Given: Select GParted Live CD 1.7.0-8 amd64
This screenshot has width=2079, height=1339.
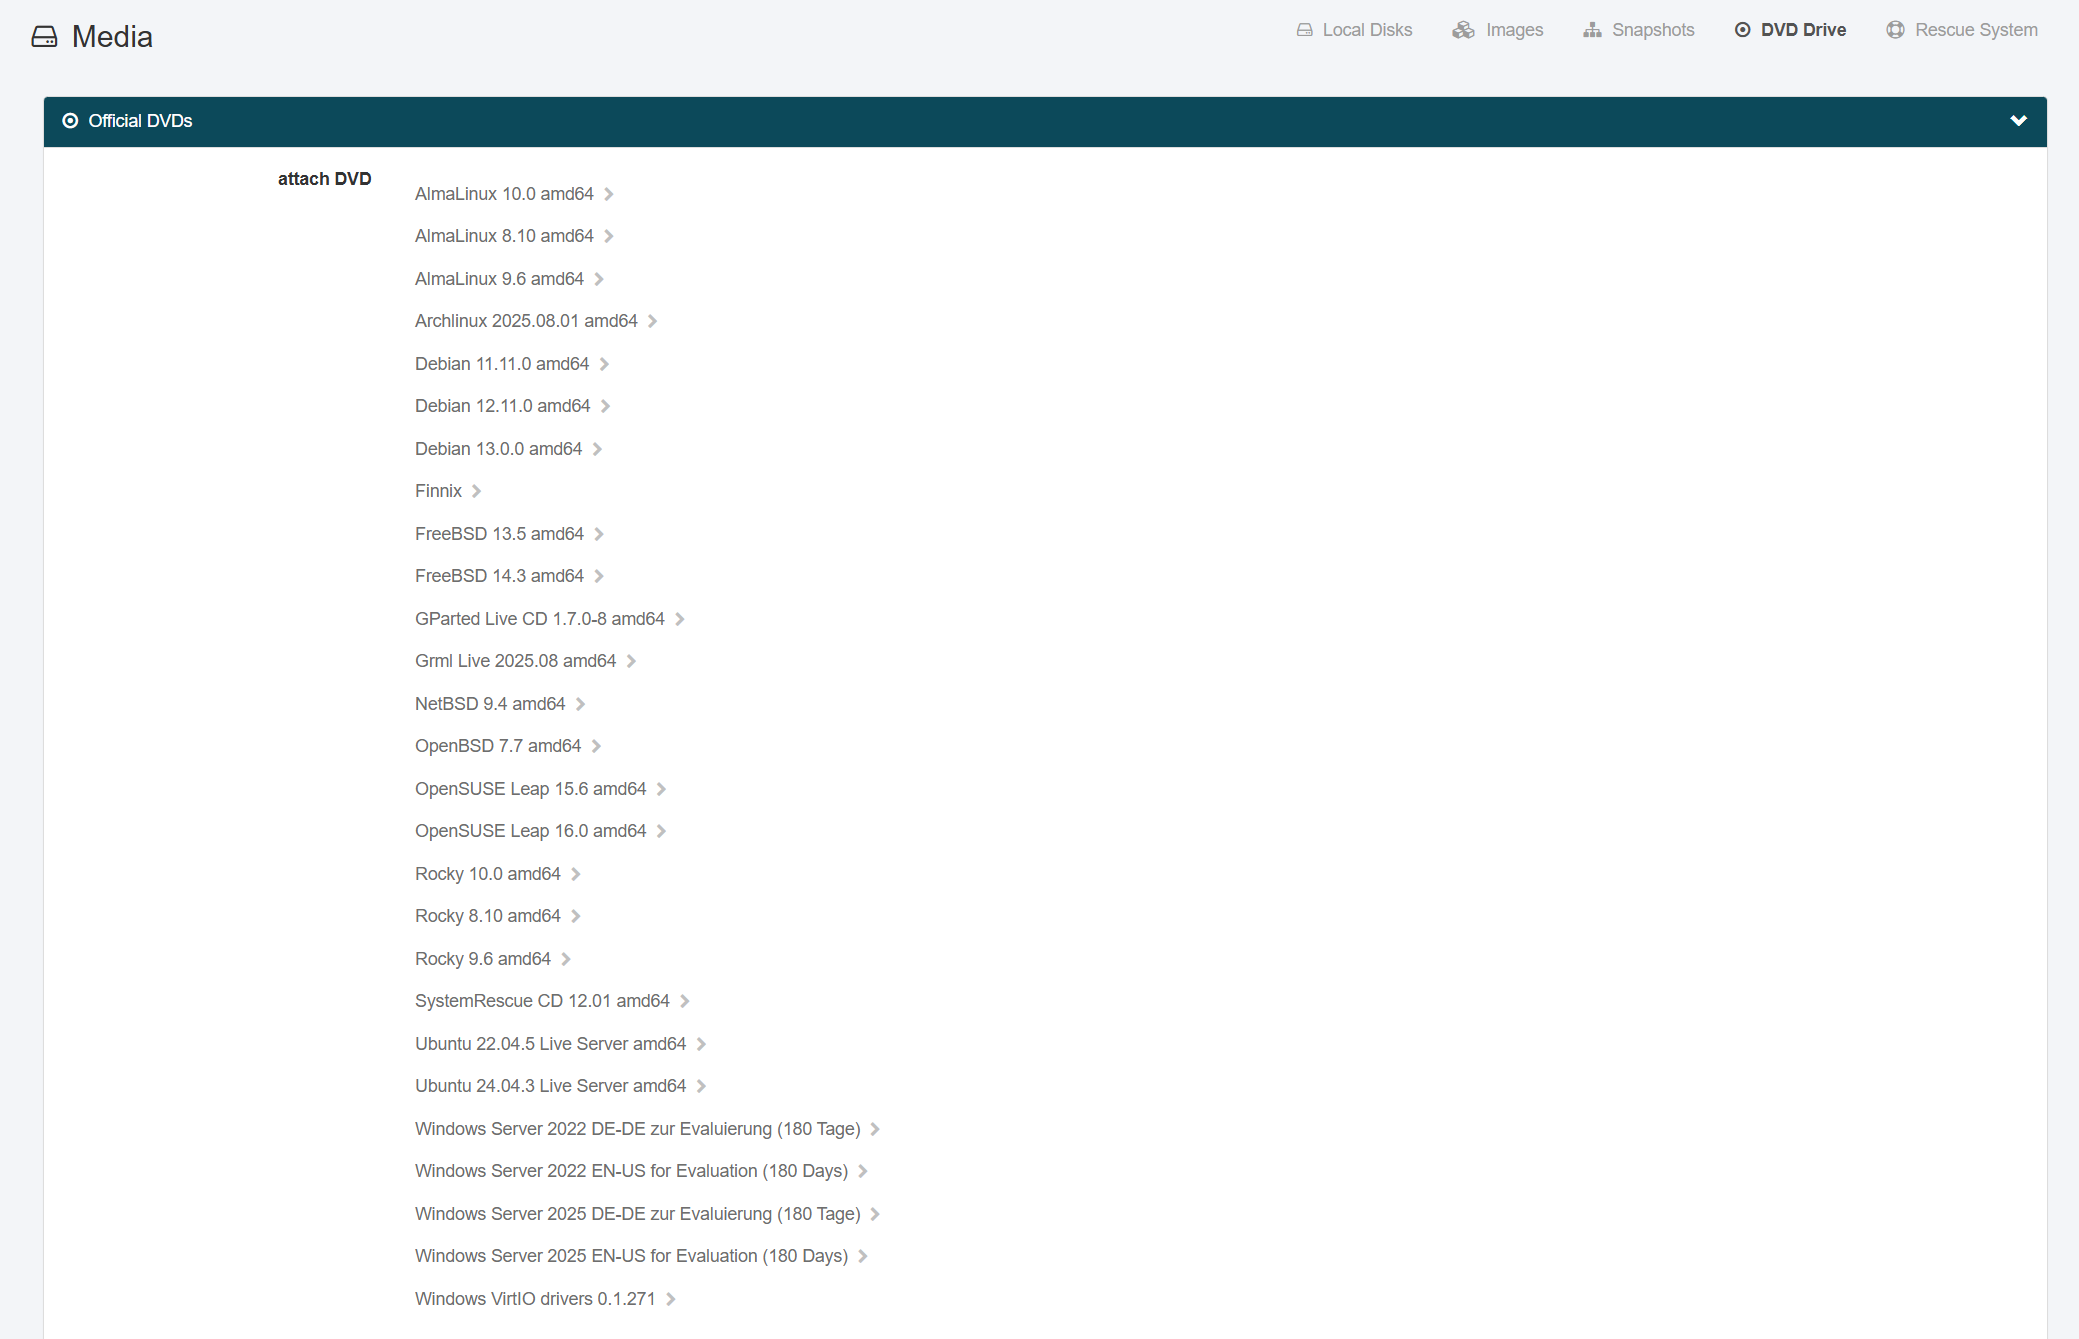Looking at the screenshot, I should 550,619.
